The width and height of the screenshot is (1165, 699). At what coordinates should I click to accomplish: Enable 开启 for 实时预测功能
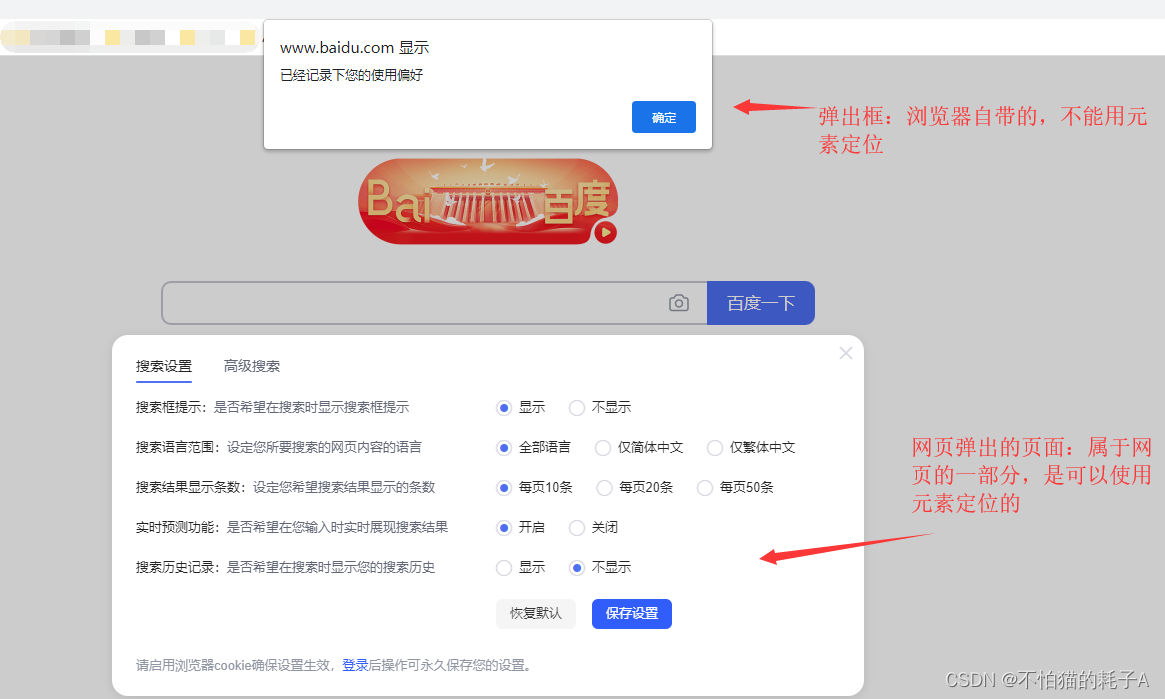click(504, 528)
